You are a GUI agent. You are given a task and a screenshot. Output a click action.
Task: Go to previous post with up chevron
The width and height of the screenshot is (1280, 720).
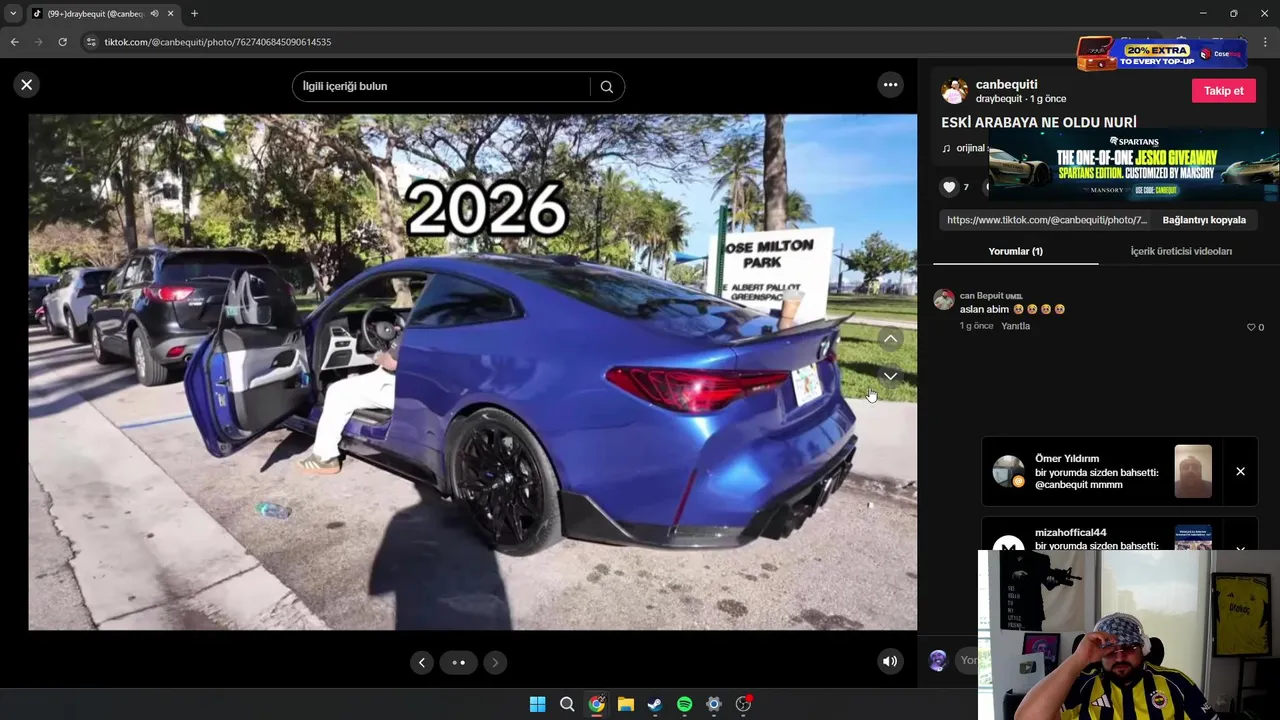pyautogui.click(x=890, y=339)
